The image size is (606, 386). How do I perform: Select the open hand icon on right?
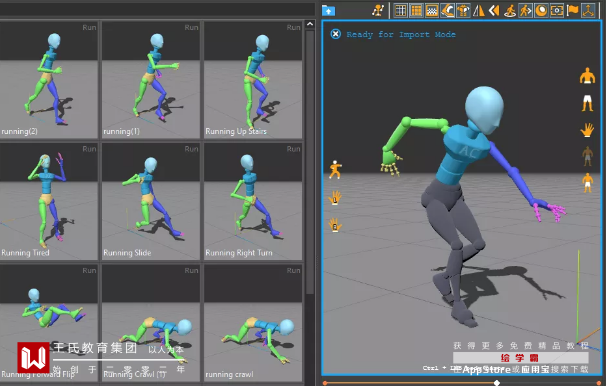(587, 130)
